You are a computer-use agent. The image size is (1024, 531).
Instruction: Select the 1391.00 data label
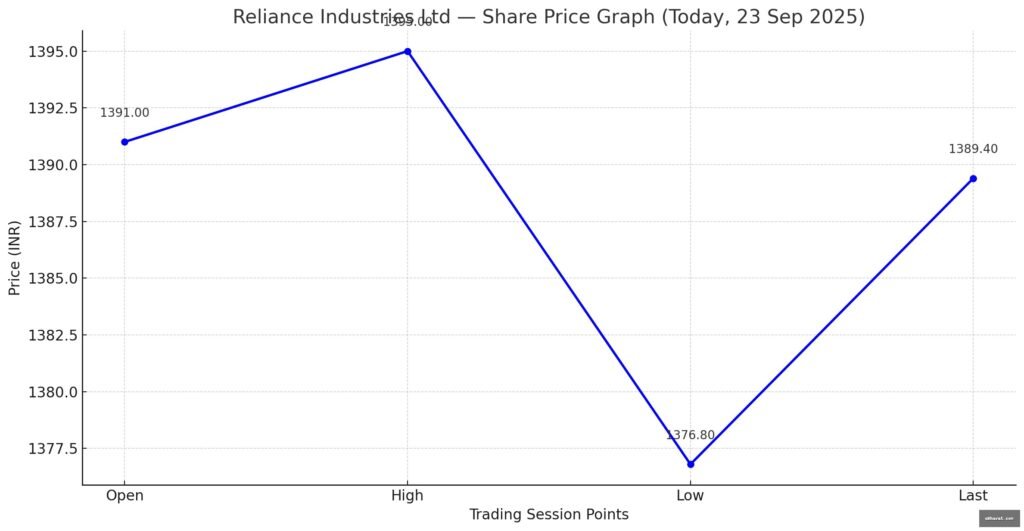[x=124, y=113]
